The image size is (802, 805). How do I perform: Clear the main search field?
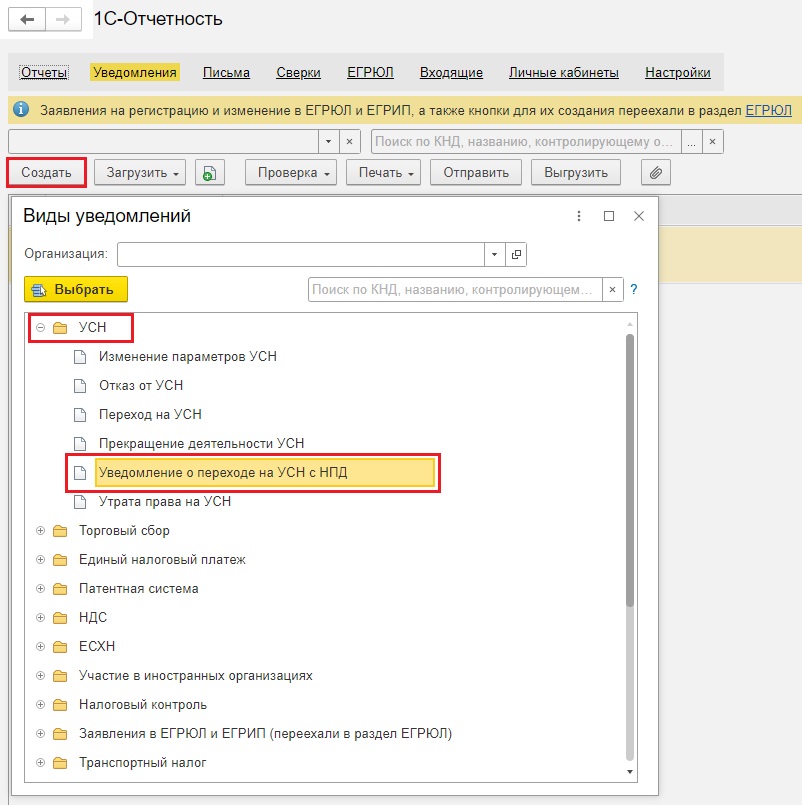[x=713, y=142]
